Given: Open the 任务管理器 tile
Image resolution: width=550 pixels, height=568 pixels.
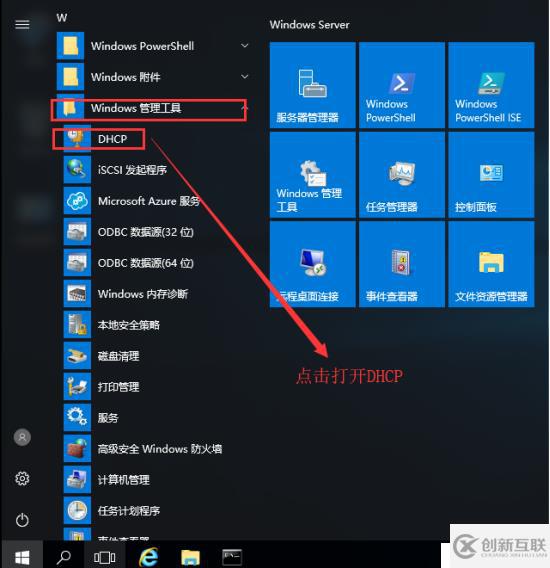Looking at the screenshot, I should (402, 175).
